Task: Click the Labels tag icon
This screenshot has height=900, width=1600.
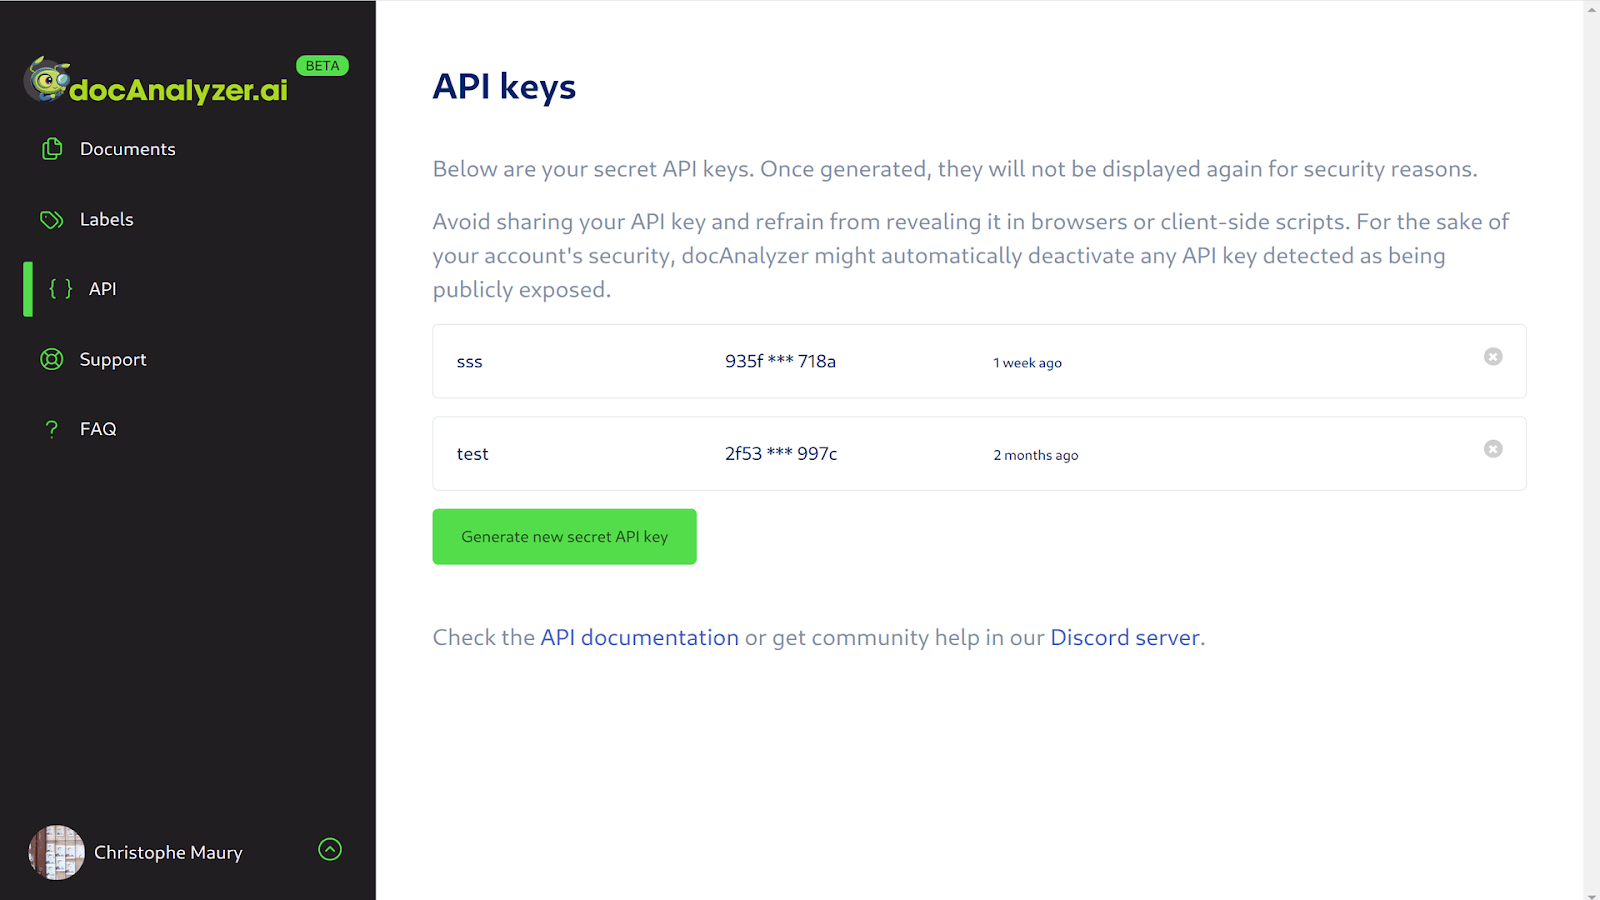Action: [52, 219]
